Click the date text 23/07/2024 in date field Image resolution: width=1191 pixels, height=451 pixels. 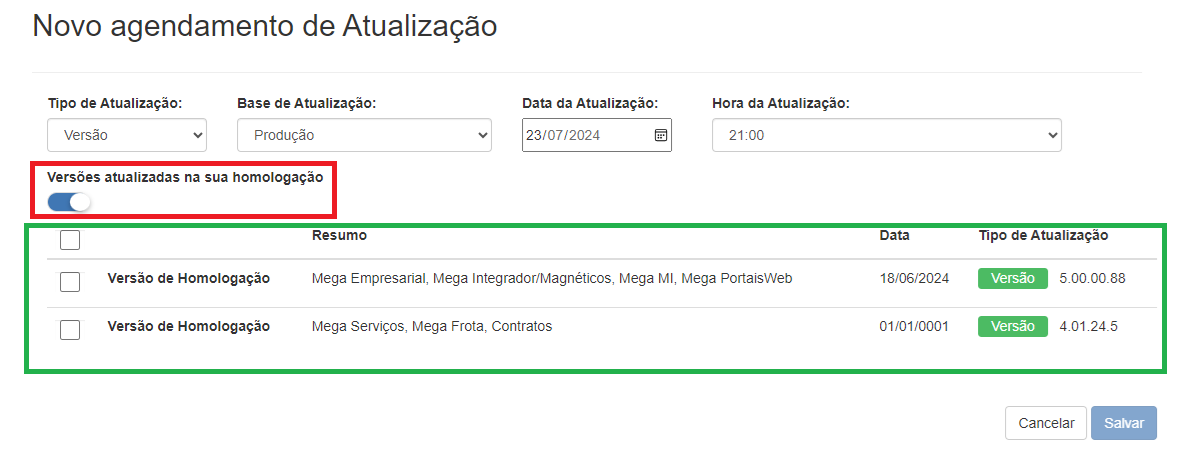(x=563, y=135)
